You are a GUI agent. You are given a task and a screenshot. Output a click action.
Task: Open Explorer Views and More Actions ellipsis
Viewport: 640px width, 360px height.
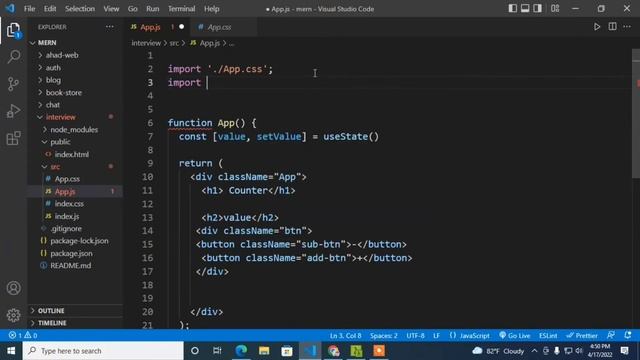click(x=110, y=27)
